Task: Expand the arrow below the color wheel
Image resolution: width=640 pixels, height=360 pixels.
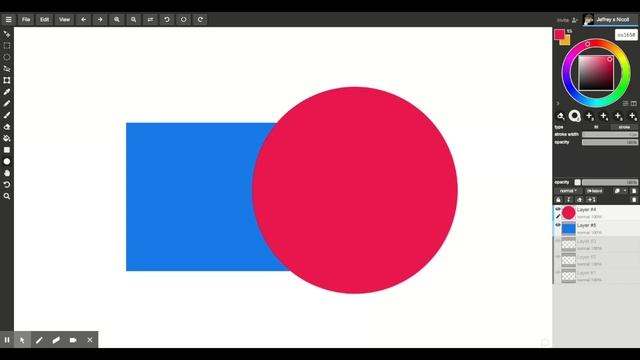Action: coord(558,104)
